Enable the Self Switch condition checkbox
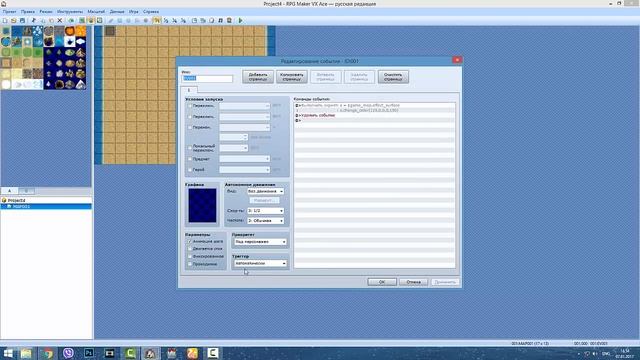This screenshot has height=360, width=640. pos(190,148)
